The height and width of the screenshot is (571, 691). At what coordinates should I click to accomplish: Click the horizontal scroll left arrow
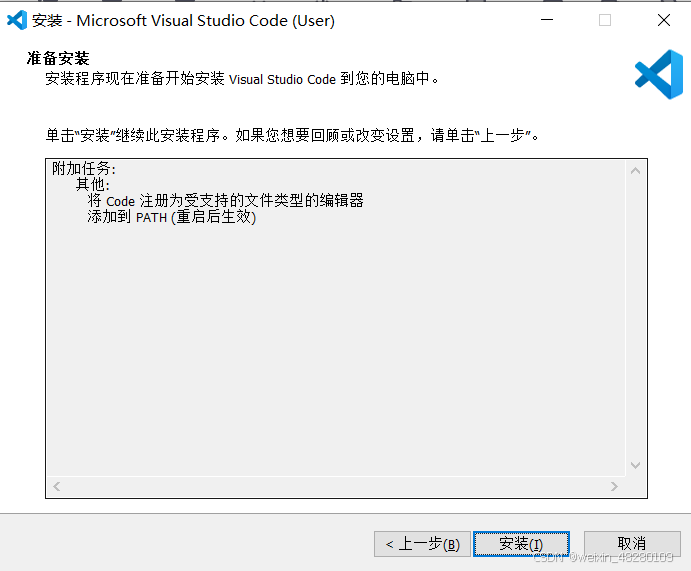click(x=56, y=486)
